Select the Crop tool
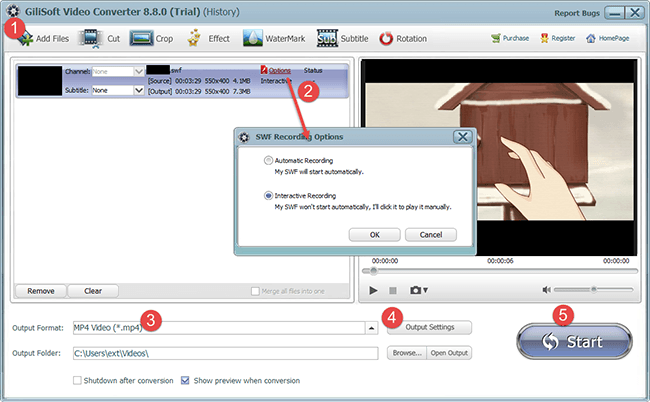The height and width of the screenshot is (402, 650). 142,39
